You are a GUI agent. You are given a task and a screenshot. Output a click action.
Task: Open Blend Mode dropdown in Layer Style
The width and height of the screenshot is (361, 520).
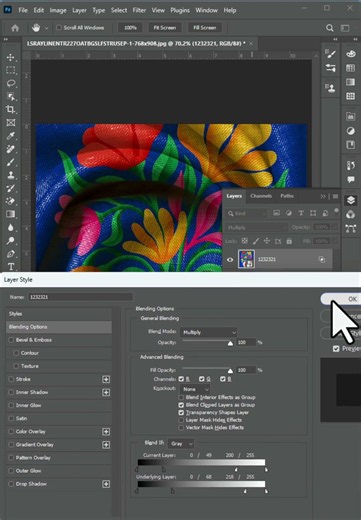(209, 332)
